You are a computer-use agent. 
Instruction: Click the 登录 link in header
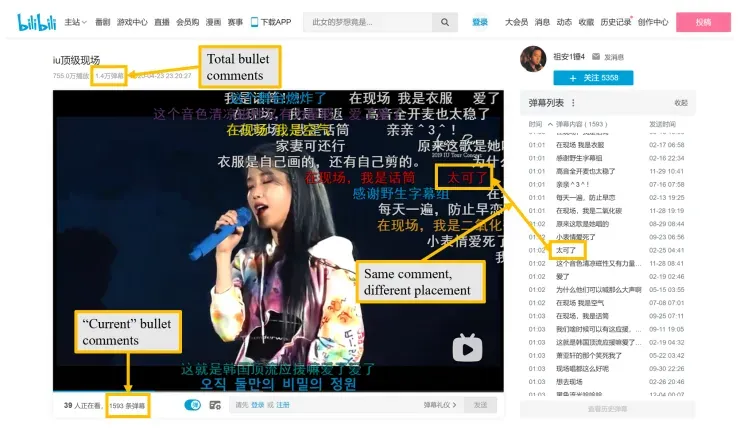(x=480, y=22)
